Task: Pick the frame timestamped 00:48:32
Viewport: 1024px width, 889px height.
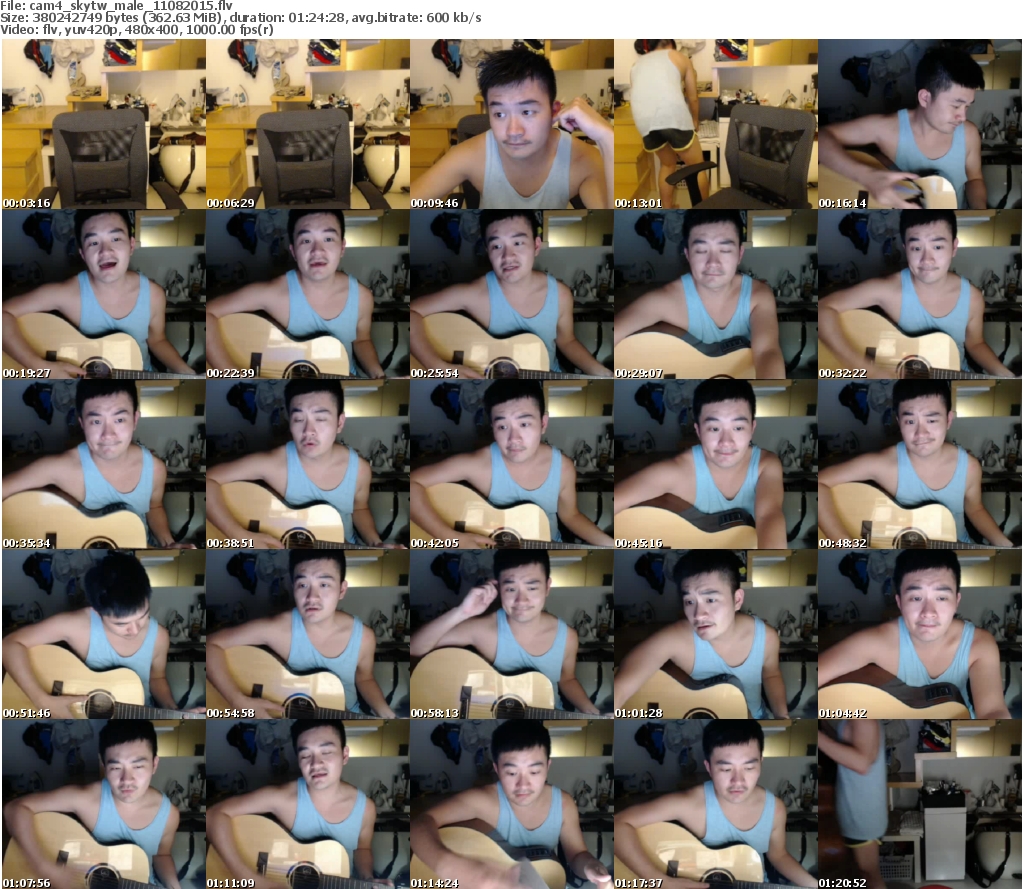Action: pyautogui.click(x=920, y=464)
